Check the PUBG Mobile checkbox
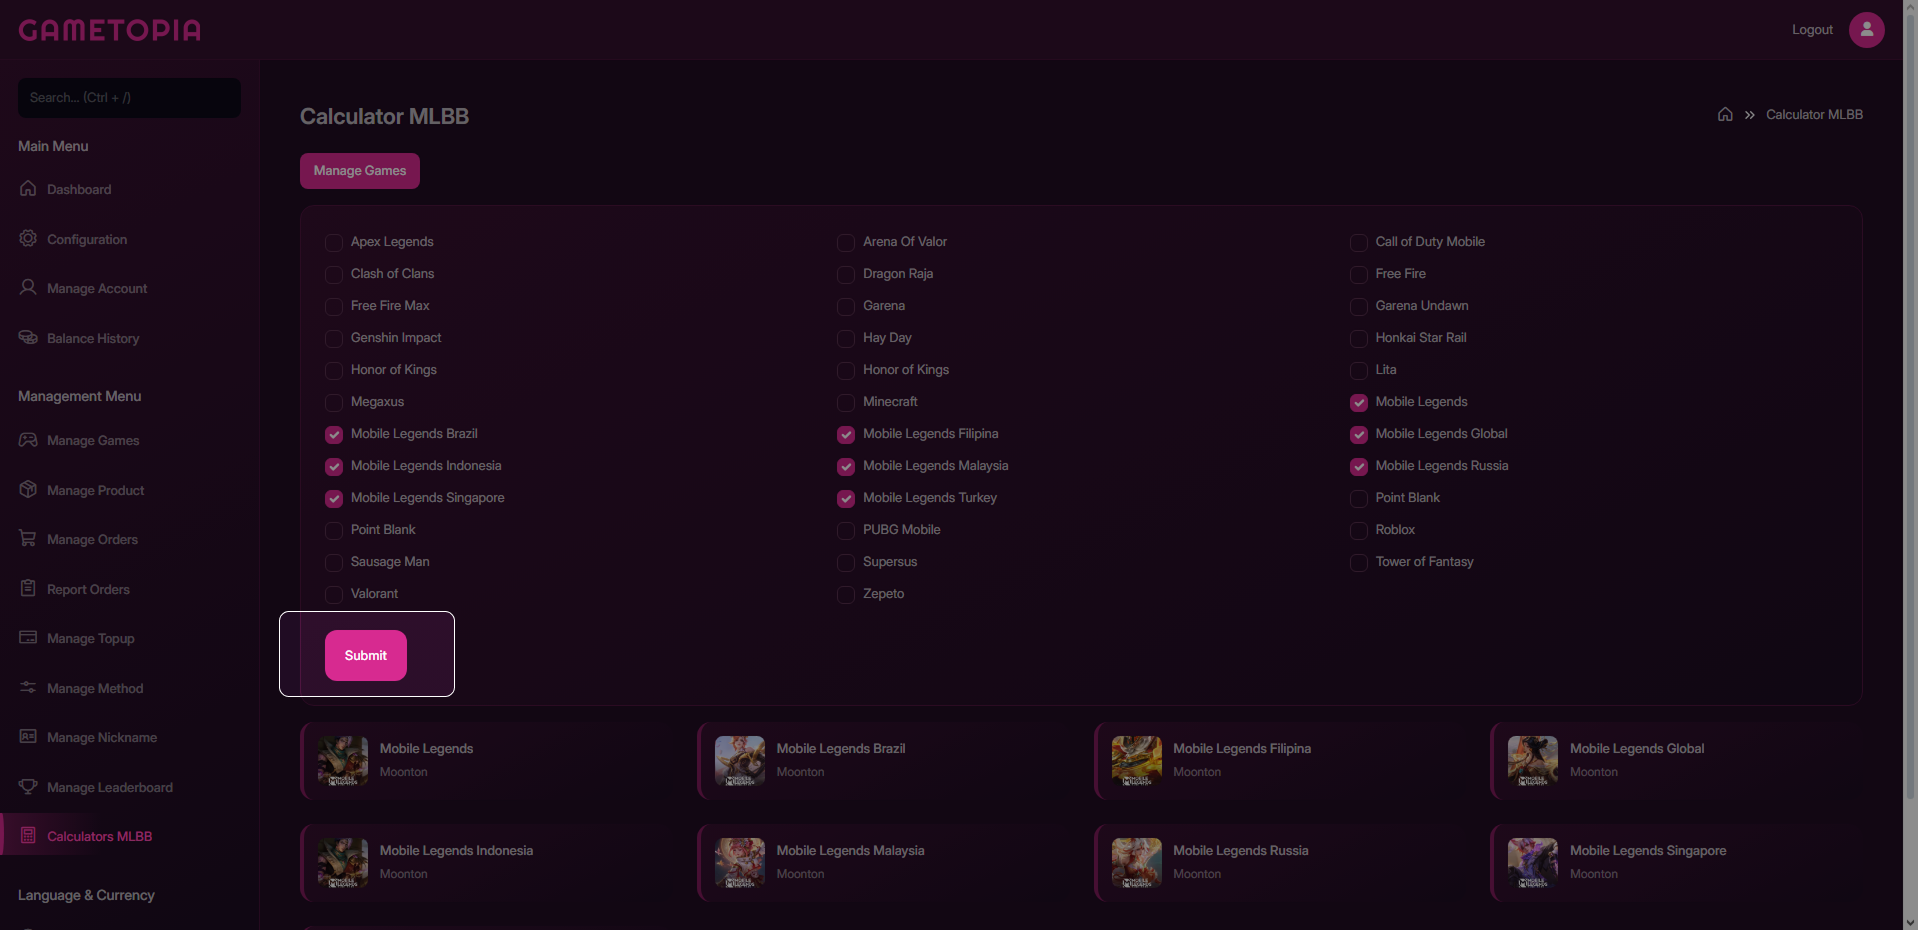Image resolution: width=1918 pixels, height=930 pixels. [x=846, y=530]
